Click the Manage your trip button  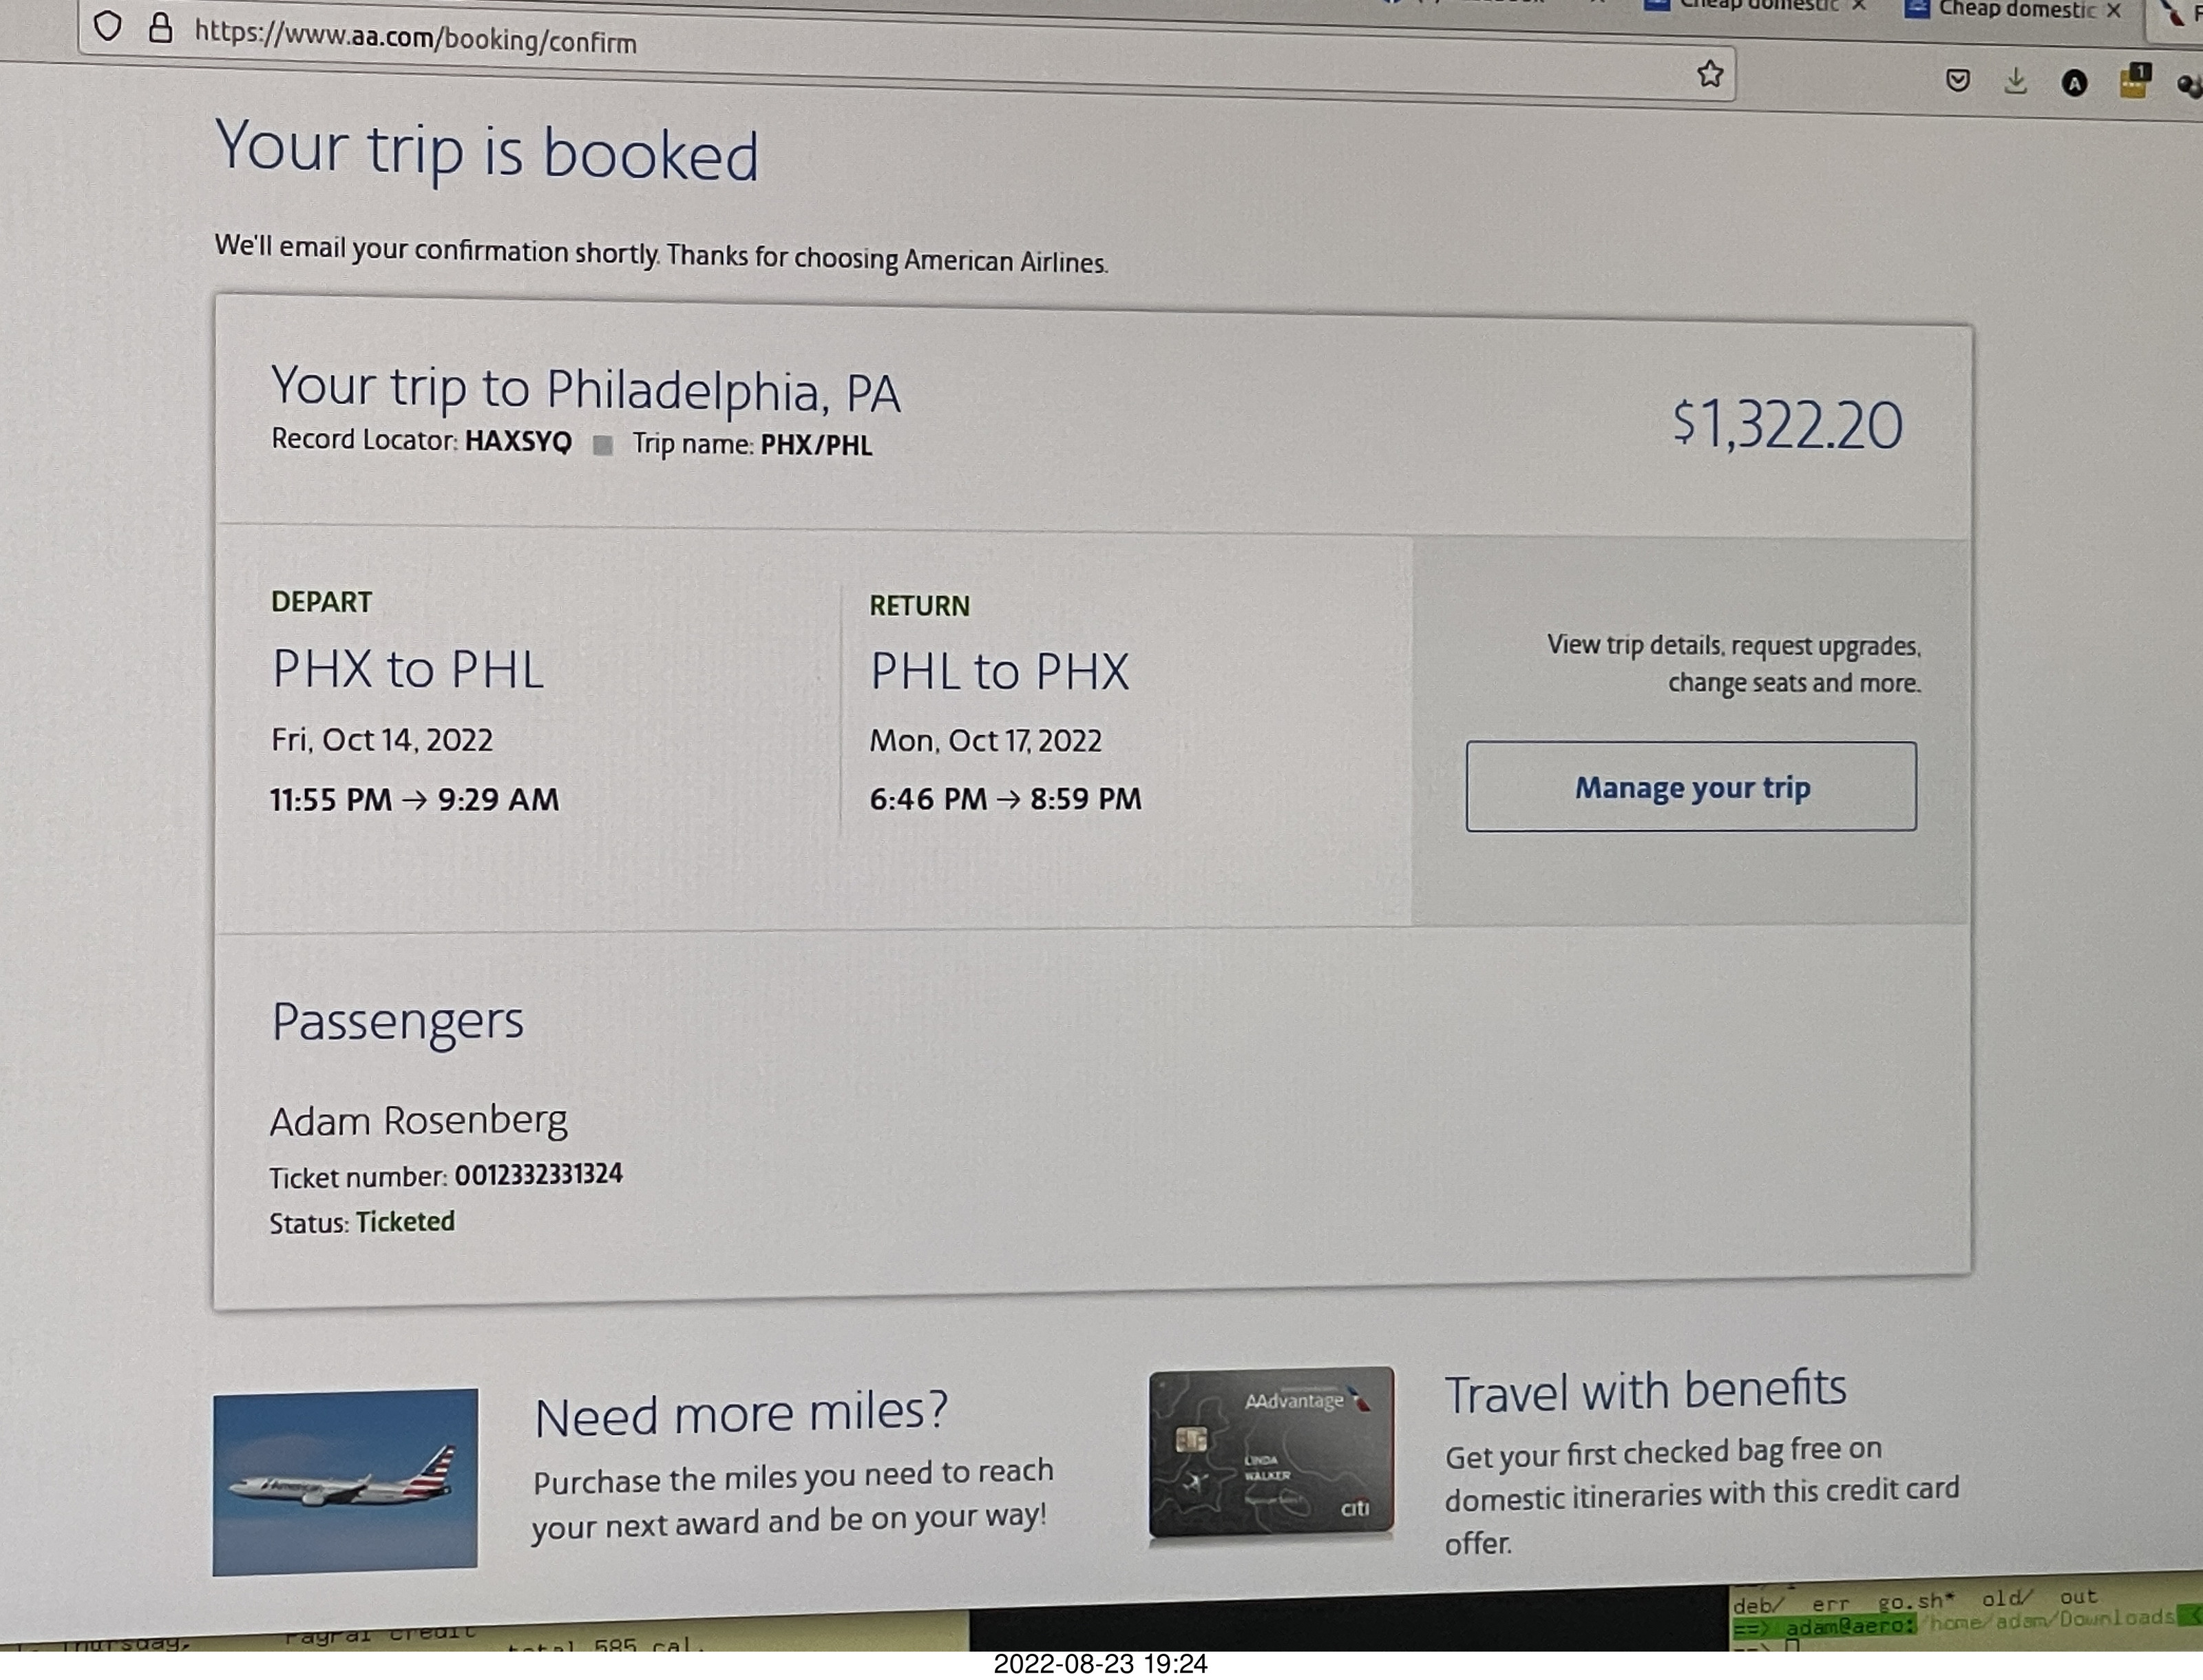tap(1691, 787)
